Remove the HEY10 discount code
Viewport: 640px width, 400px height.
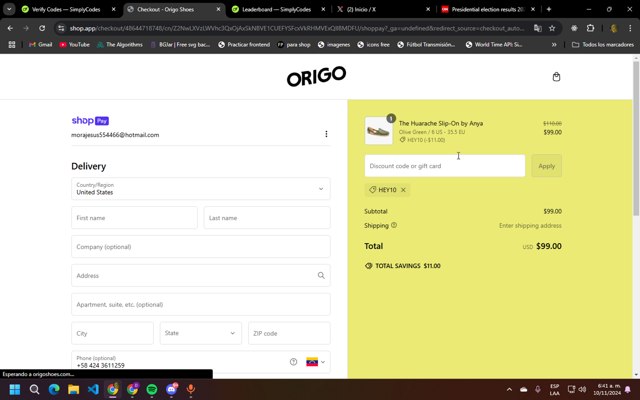(403, 190)
